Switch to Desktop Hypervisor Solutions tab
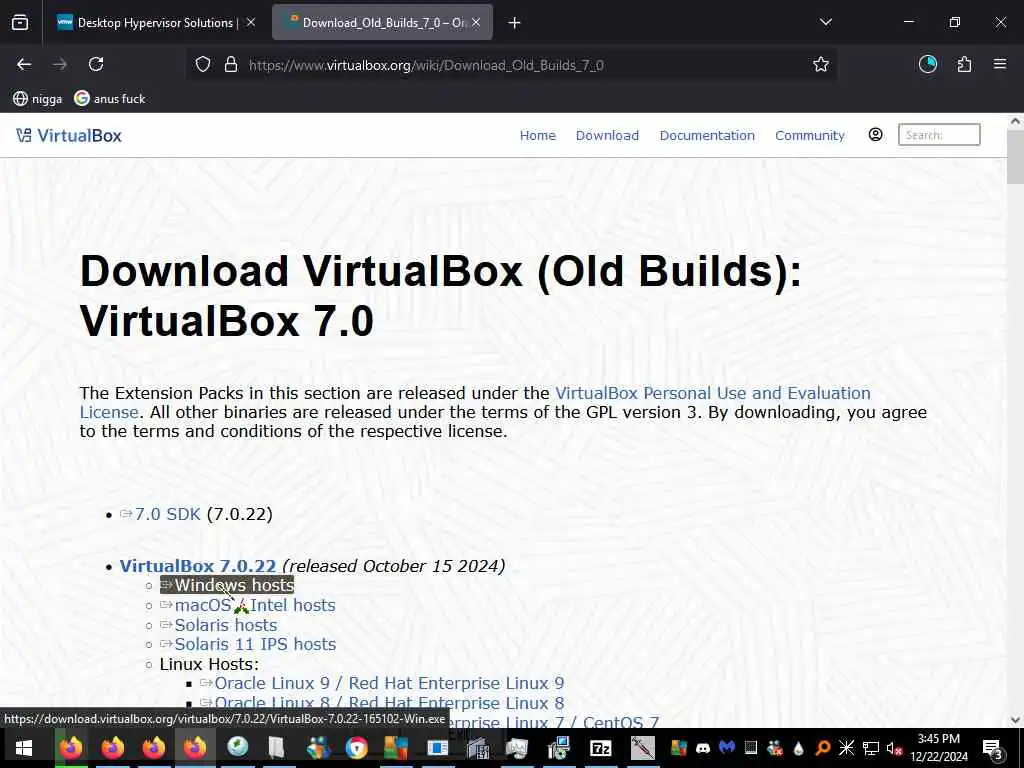The image size is (1024, 768). [155, 23]
